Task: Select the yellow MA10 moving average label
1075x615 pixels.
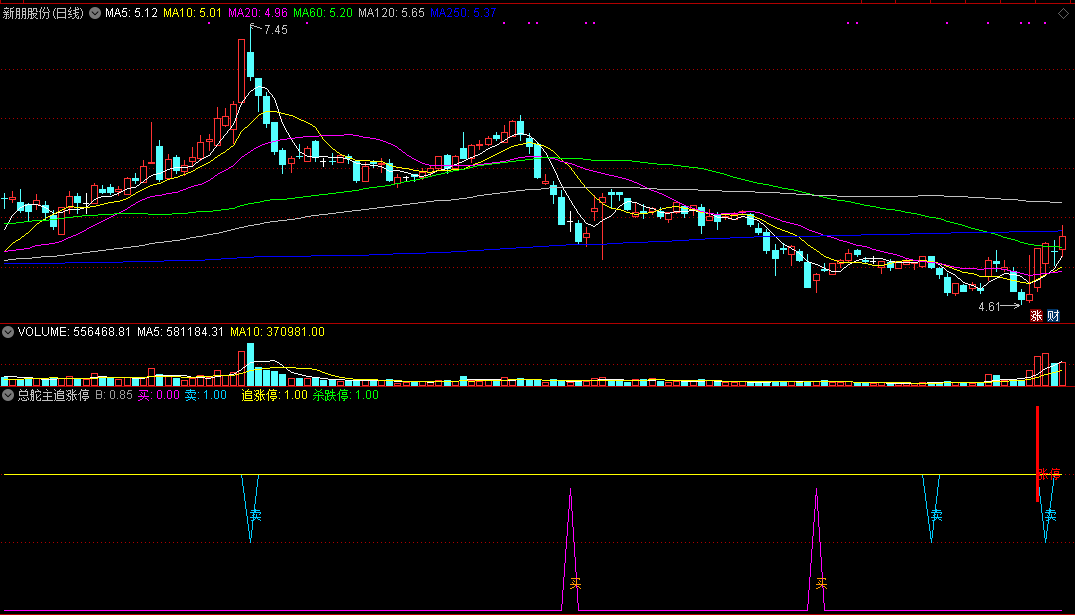Action: click(x=193, y=14)
